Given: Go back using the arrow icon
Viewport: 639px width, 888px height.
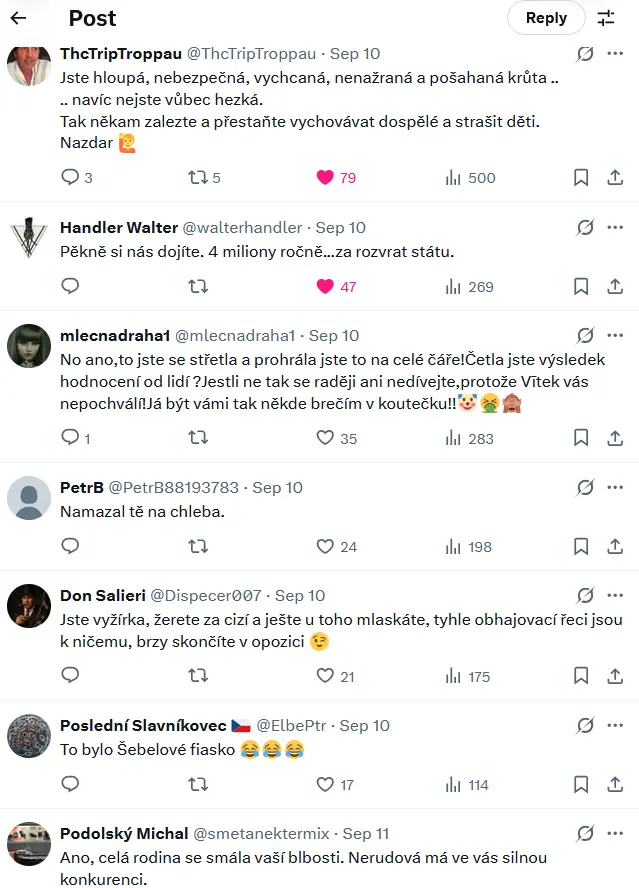Looking at the screenshot, I should [18, 18].
